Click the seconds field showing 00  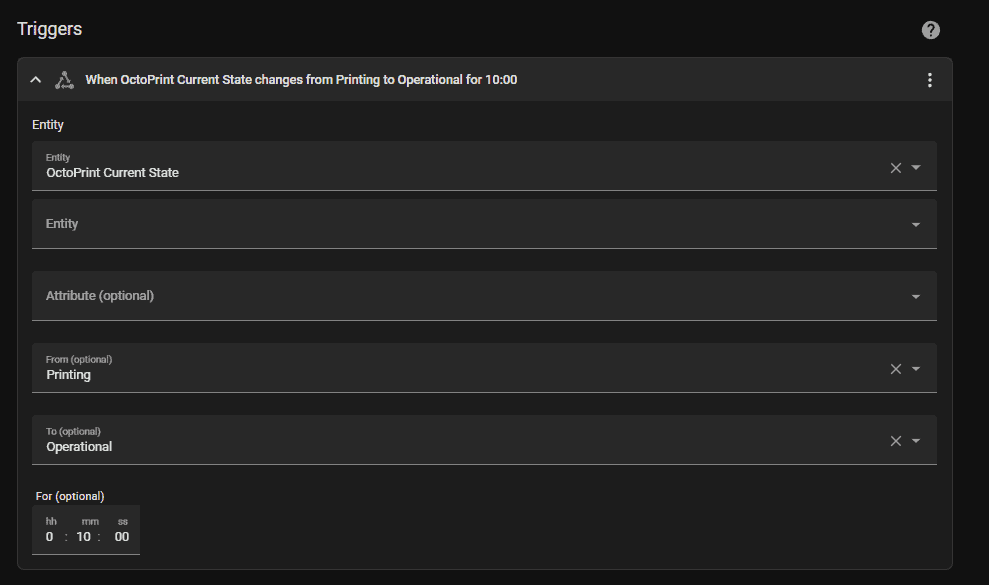(x=122, y=537)
